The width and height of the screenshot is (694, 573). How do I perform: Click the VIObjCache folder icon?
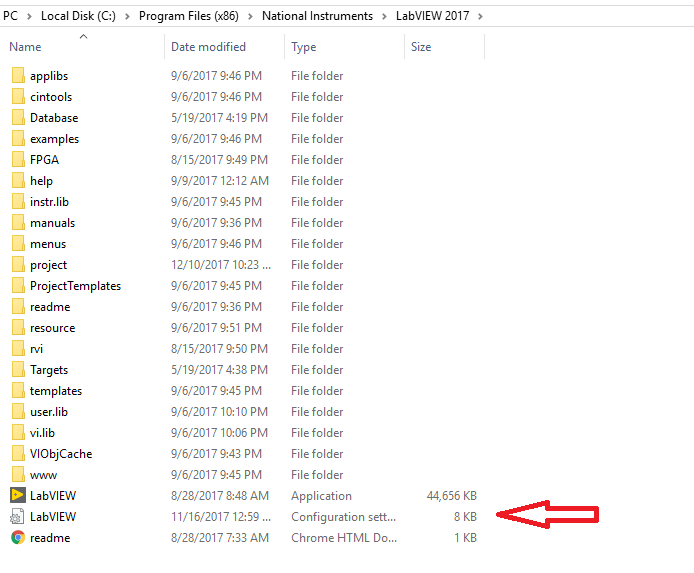18,454
